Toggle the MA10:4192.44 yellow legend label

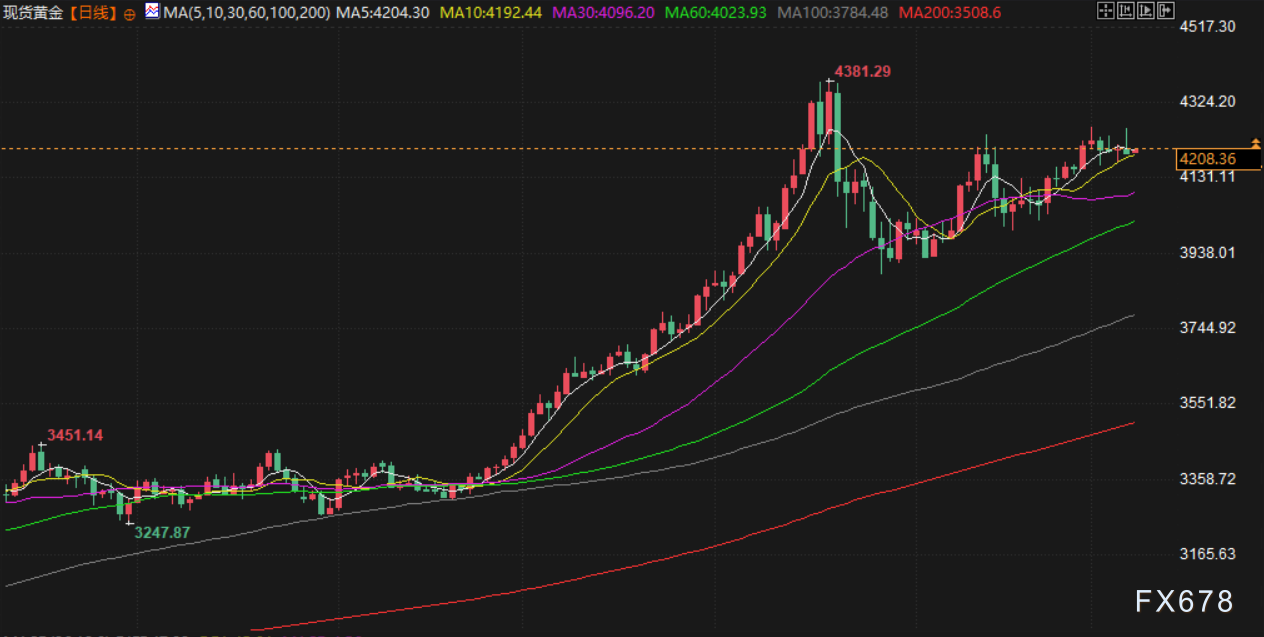(x=491, y=13)
